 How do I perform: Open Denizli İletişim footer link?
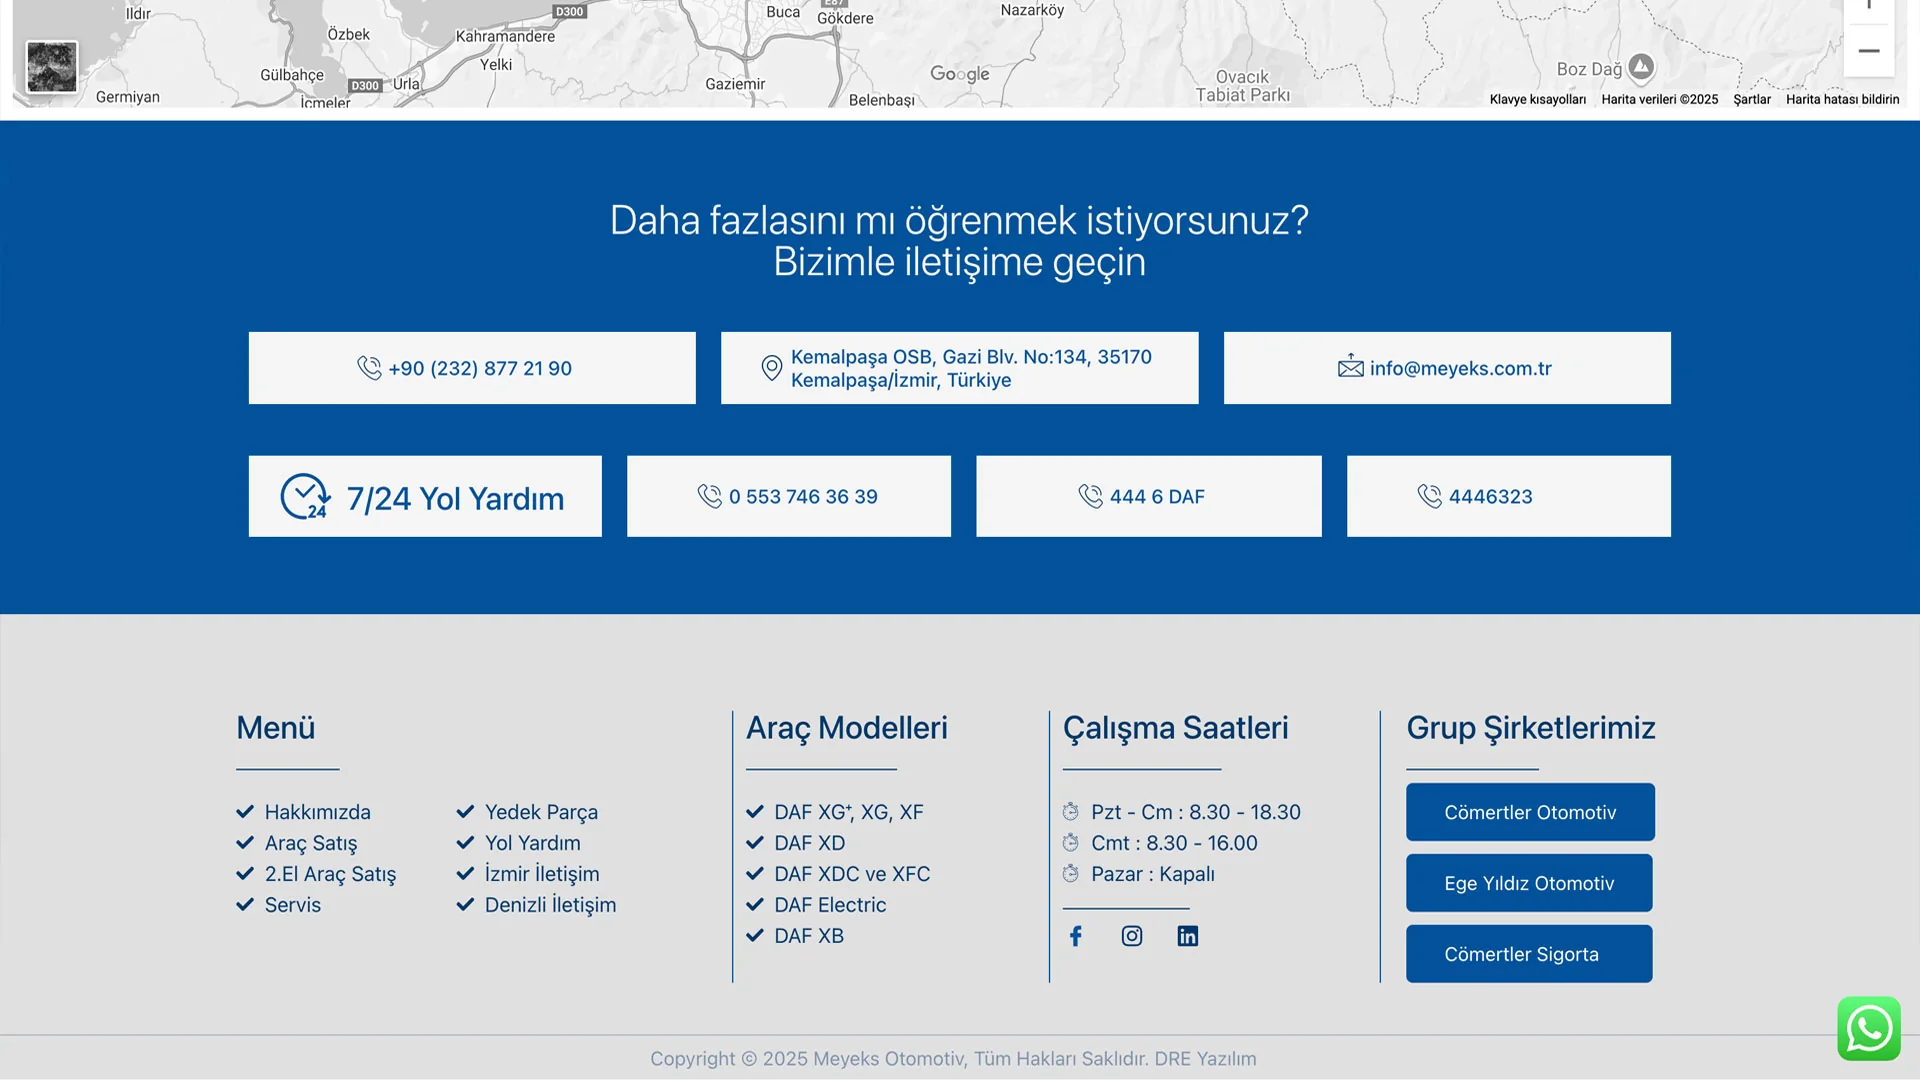coord(550,905)
